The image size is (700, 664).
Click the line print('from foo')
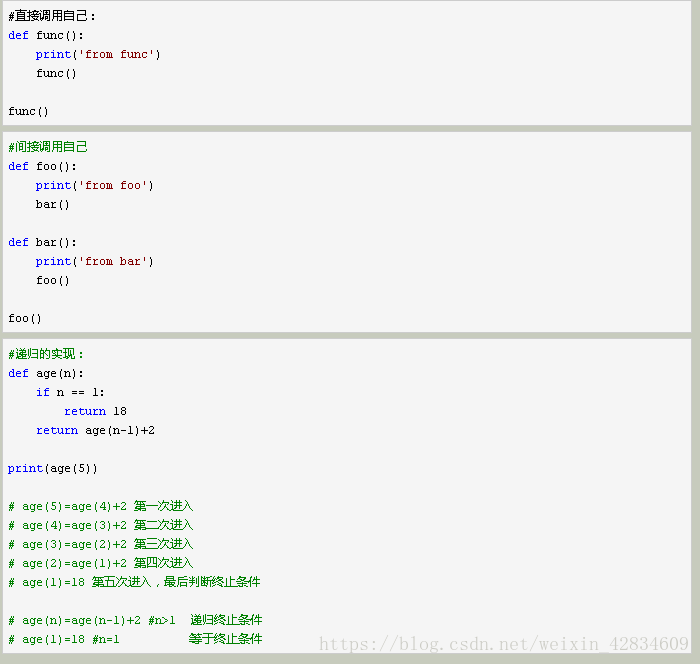(95, 185)
